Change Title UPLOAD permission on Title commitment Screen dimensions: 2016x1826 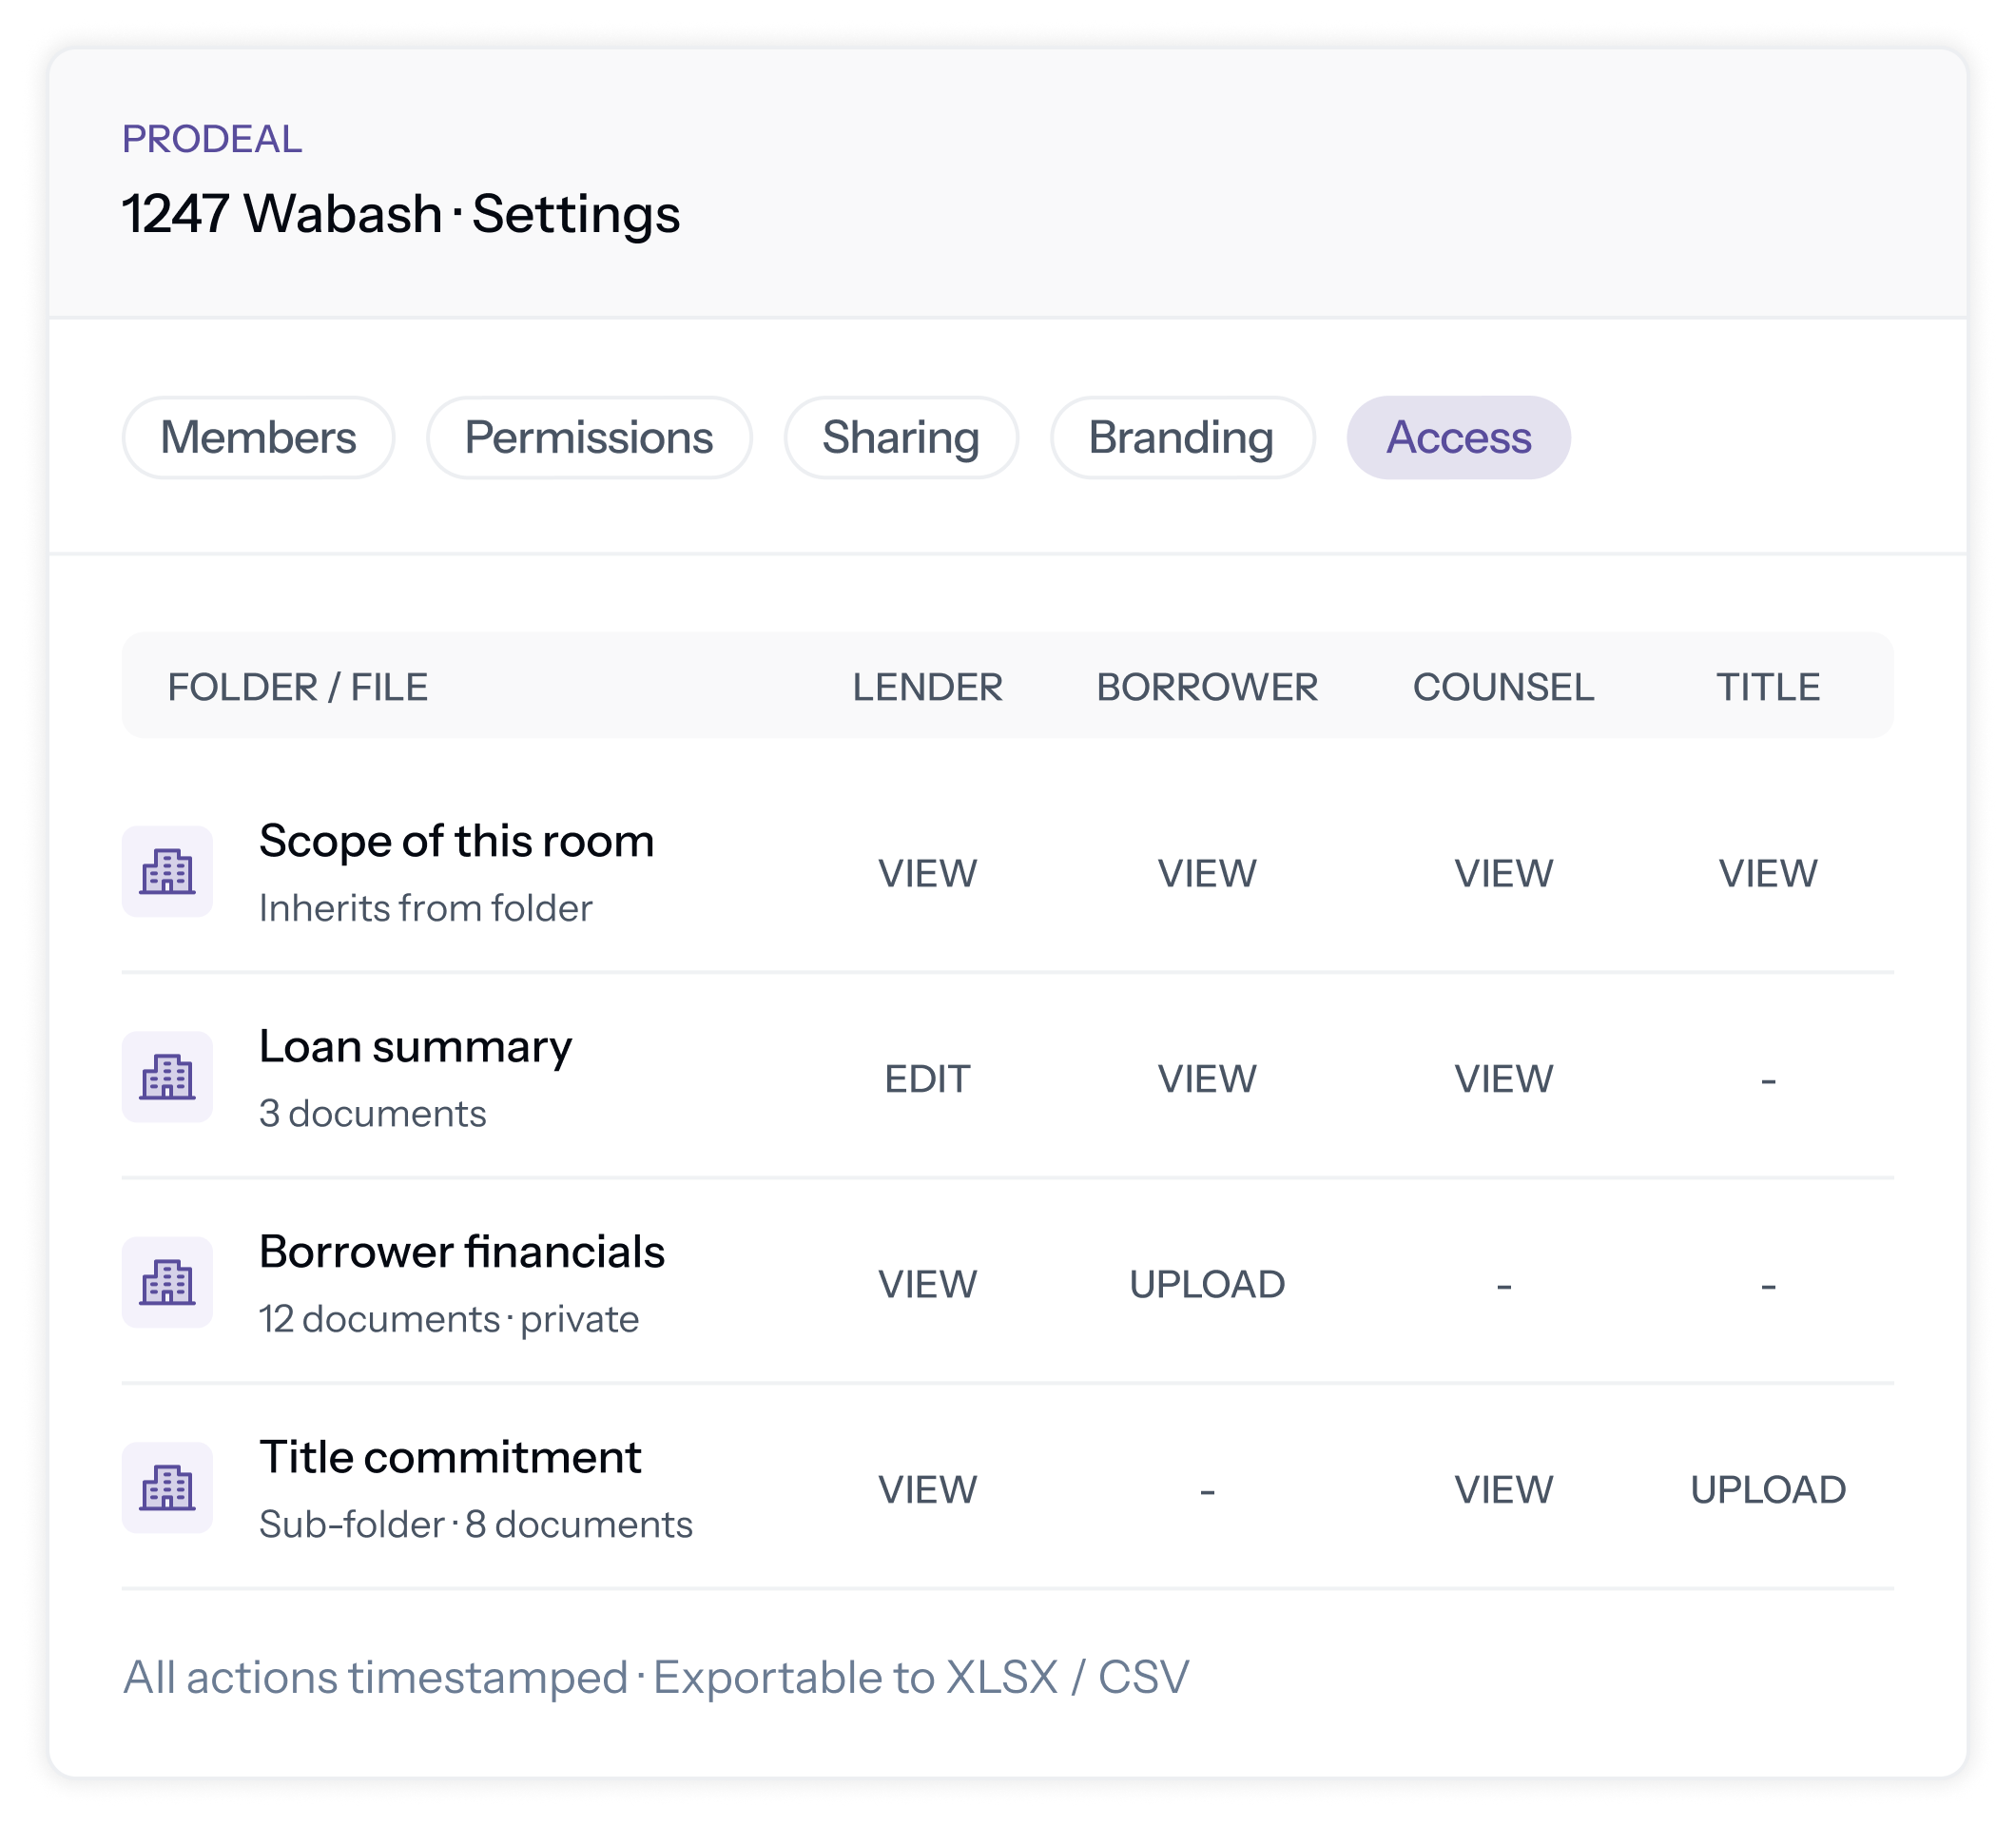[1768, 1490]
